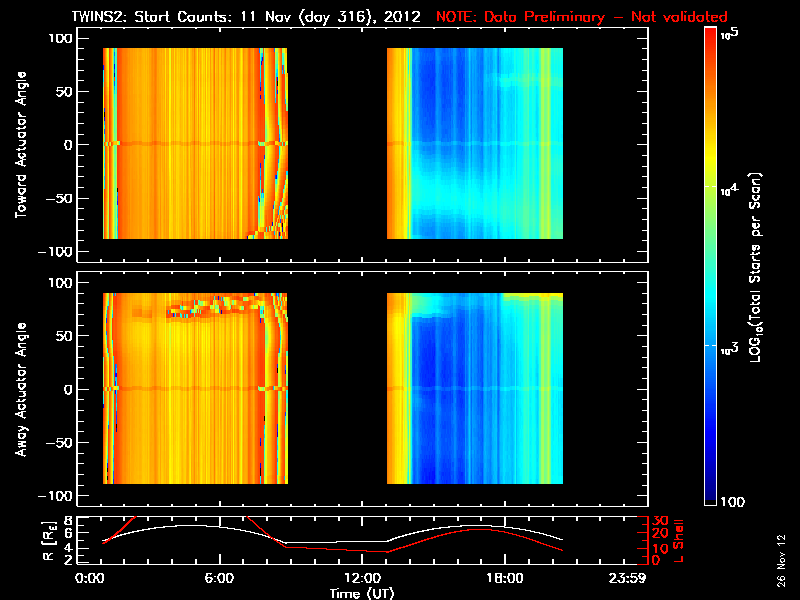Image resolution: width=800 pixels, height=600 pixels.
Task: Click the 'R [RE]' axis label
Action: [48, 542]
